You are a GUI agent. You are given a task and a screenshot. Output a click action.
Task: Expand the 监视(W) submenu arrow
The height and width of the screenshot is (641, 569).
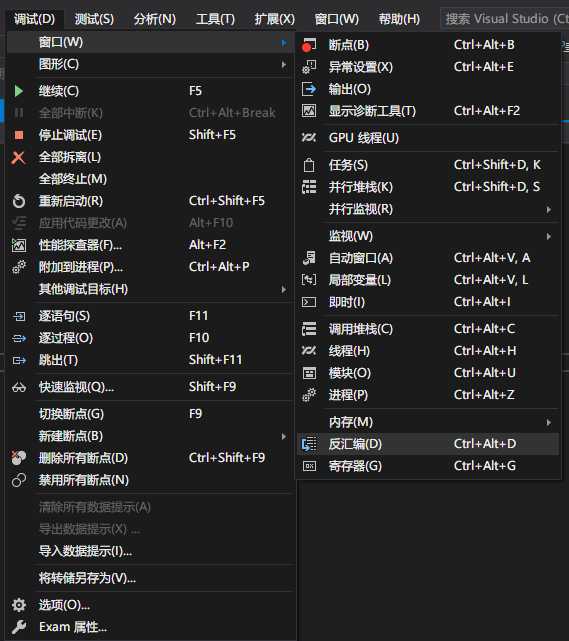549,236
